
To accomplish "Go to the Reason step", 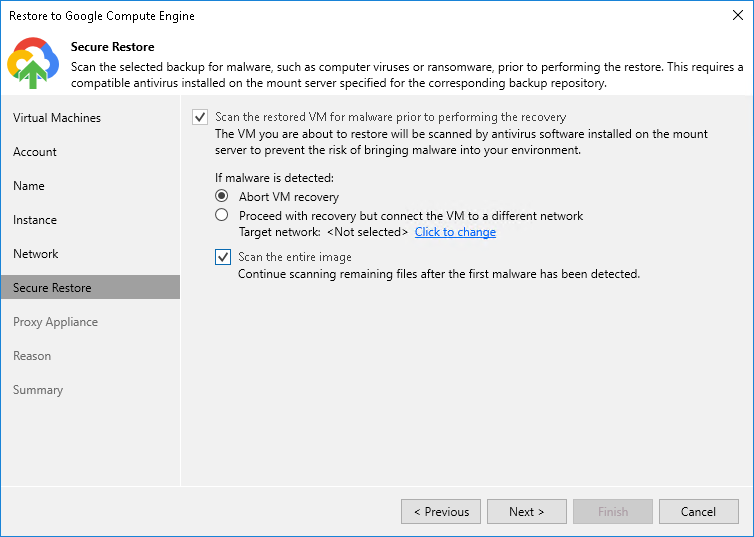I will tap(32, 356).
